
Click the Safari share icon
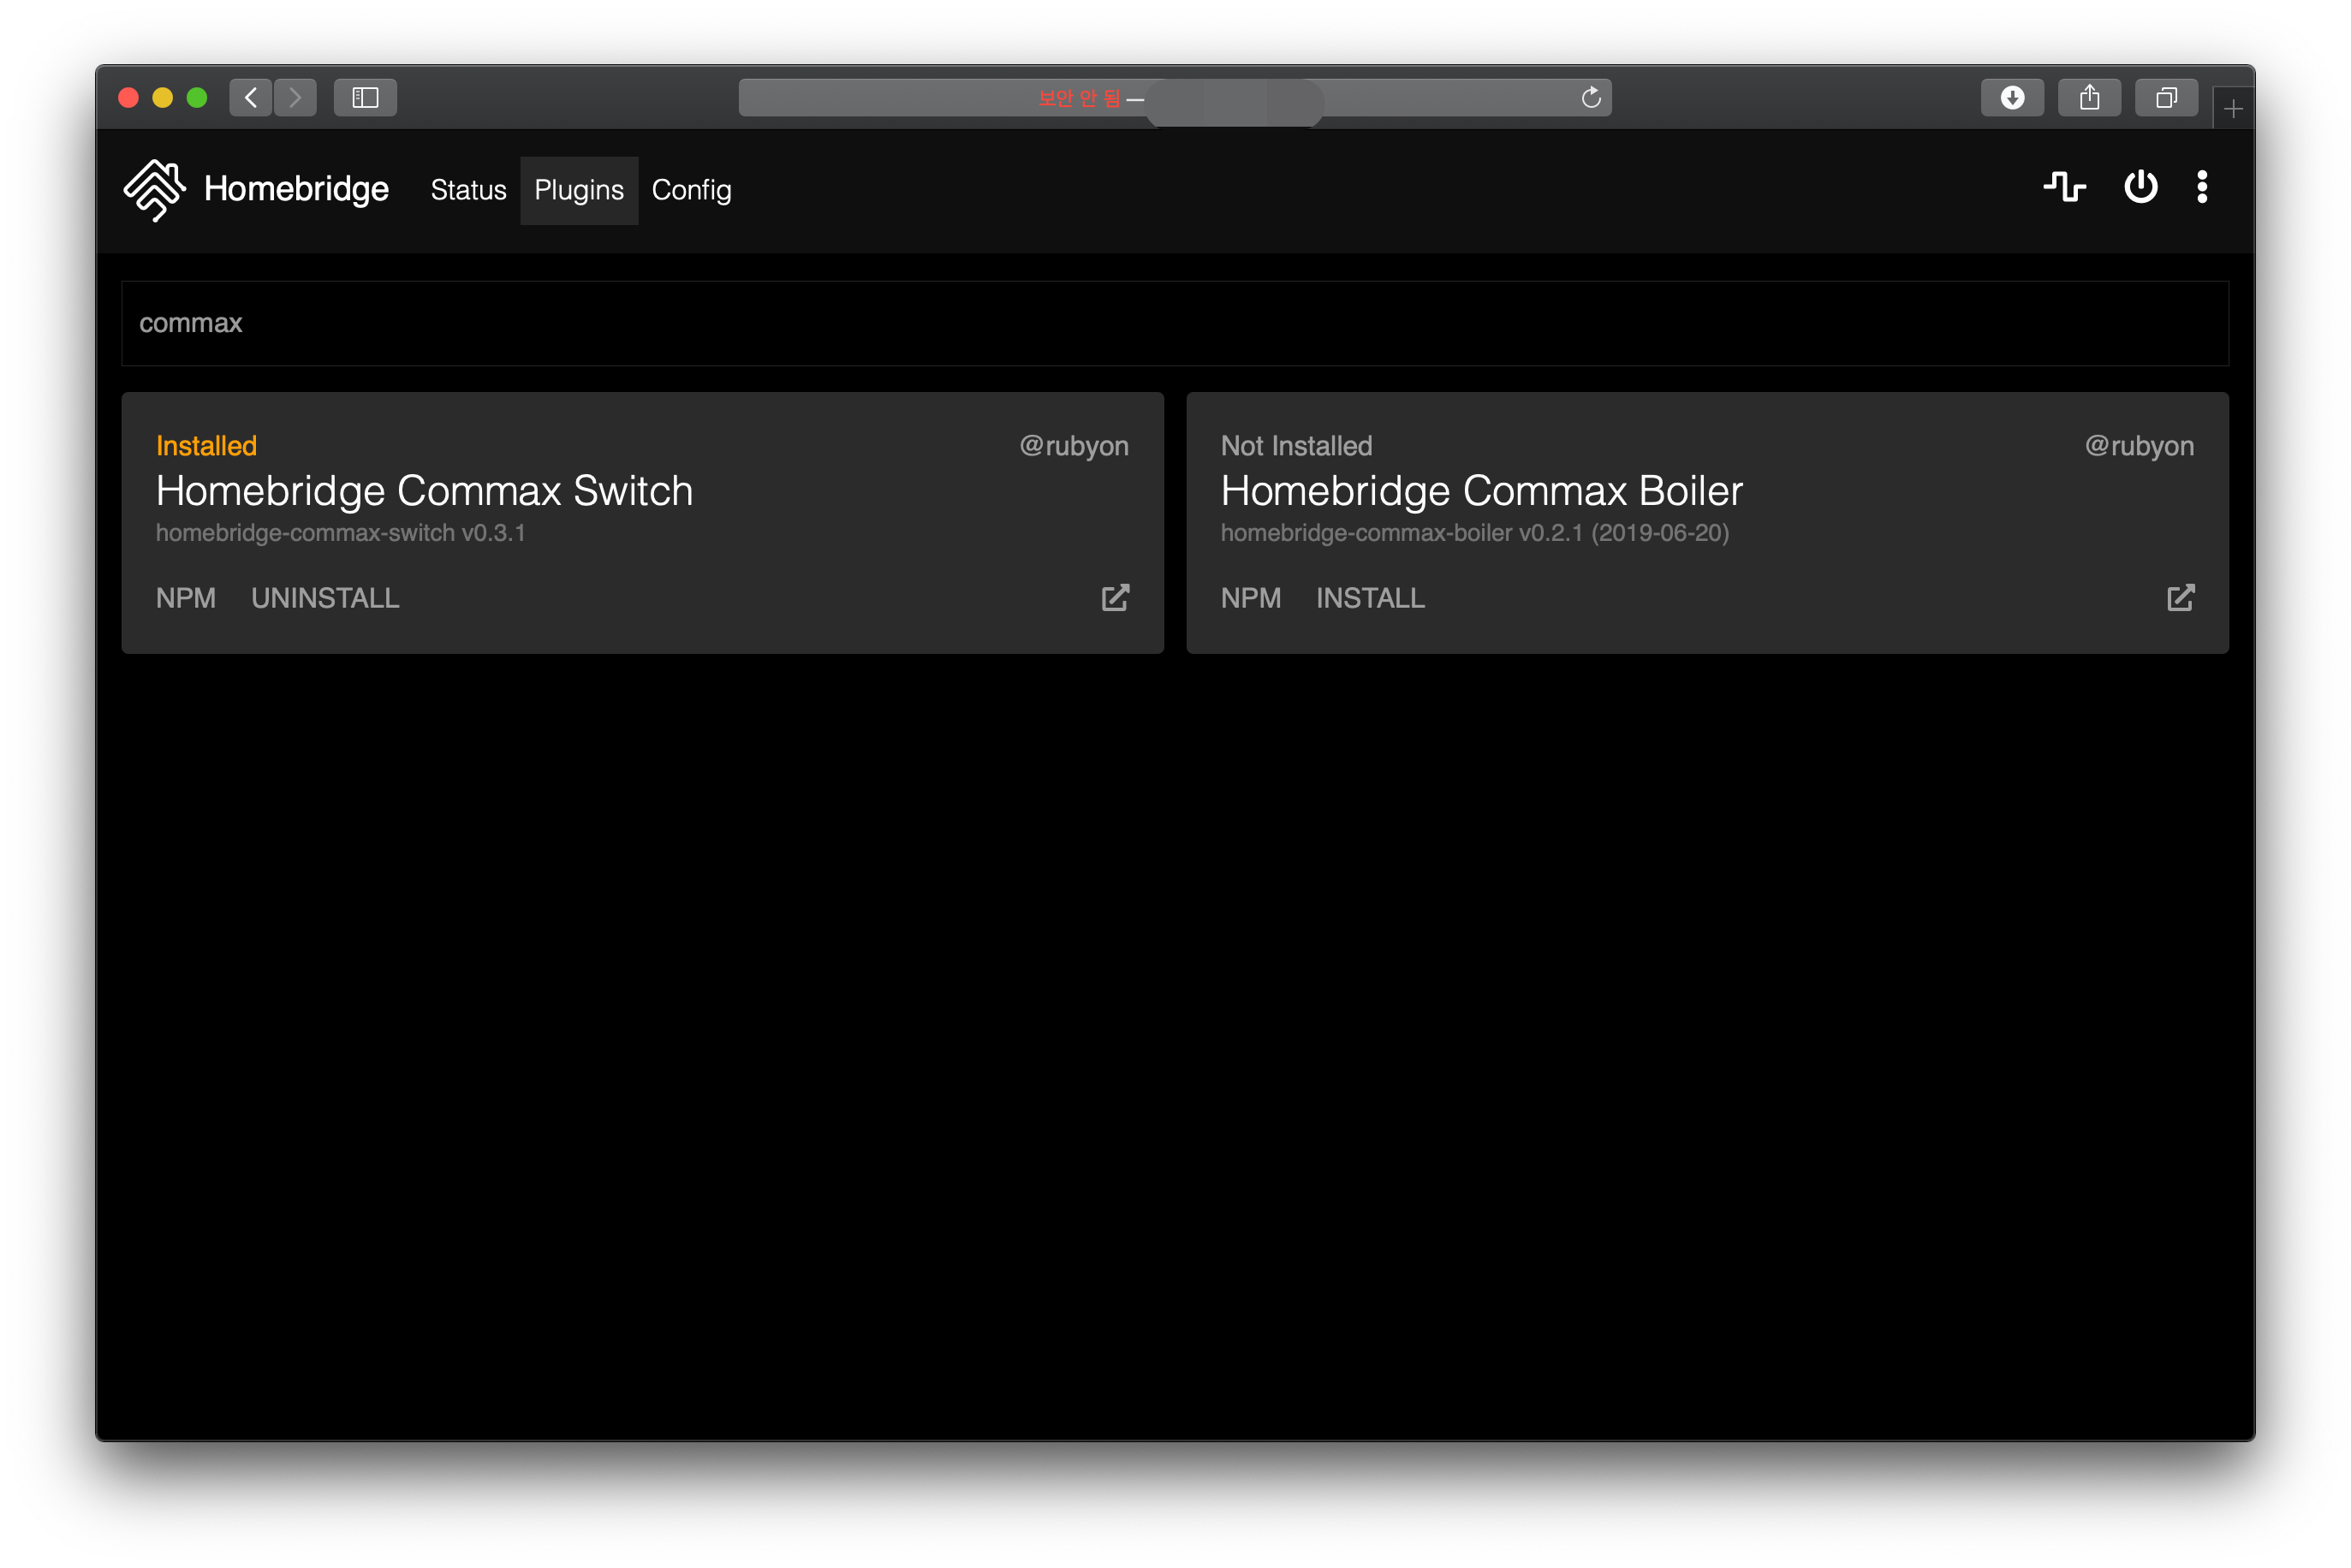click(2089, 98)
